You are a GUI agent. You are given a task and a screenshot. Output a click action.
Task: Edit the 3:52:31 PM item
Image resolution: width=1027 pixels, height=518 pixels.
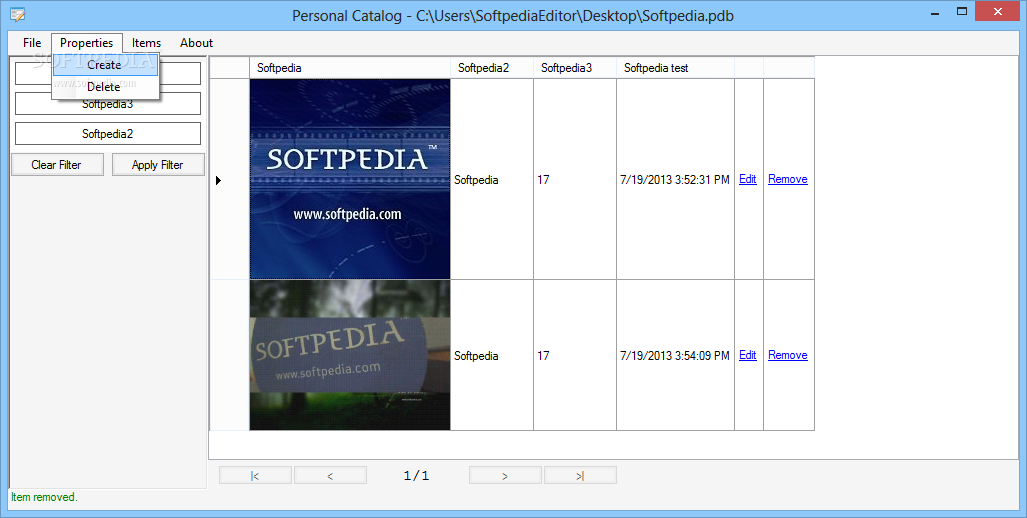pos(747,179)
